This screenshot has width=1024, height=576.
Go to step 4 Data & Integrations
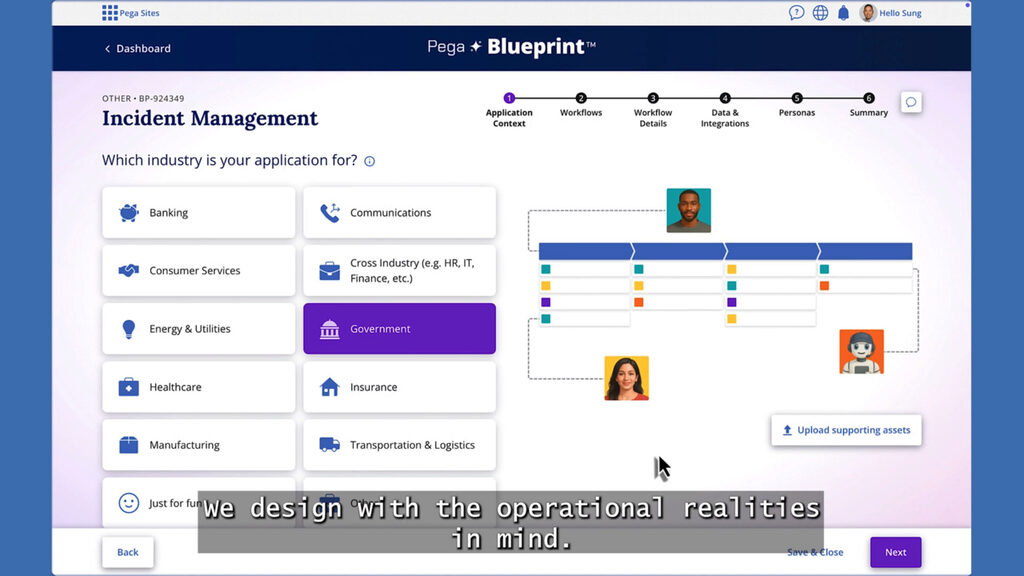point(725,111)
